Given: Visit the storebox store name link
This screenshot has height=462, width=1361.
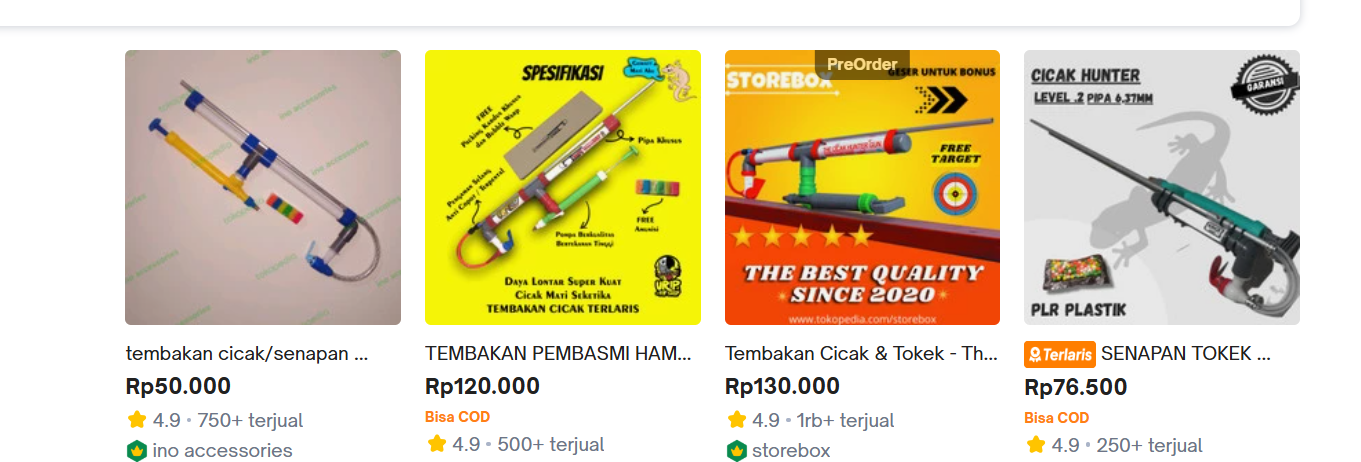Looking at the screenshot, I should click(792, 451).
